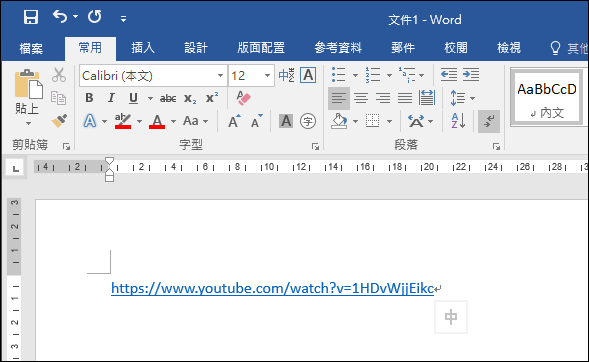The image size is (589, 362).
Task: Select the Format Painter brush
Action: pos(59,121)
